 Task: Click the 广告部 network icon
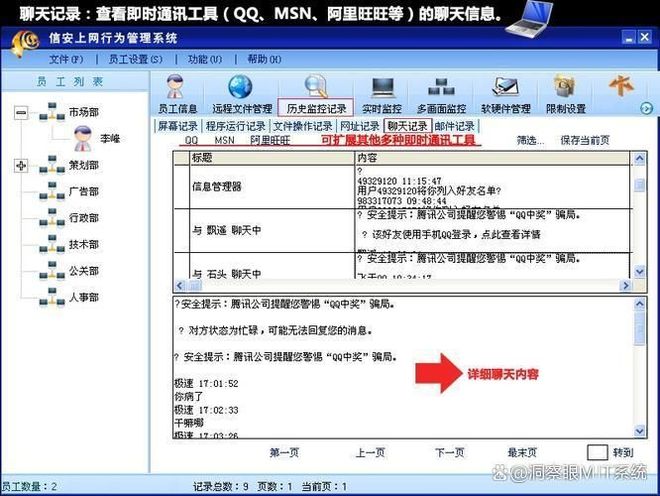click(52, 191)
